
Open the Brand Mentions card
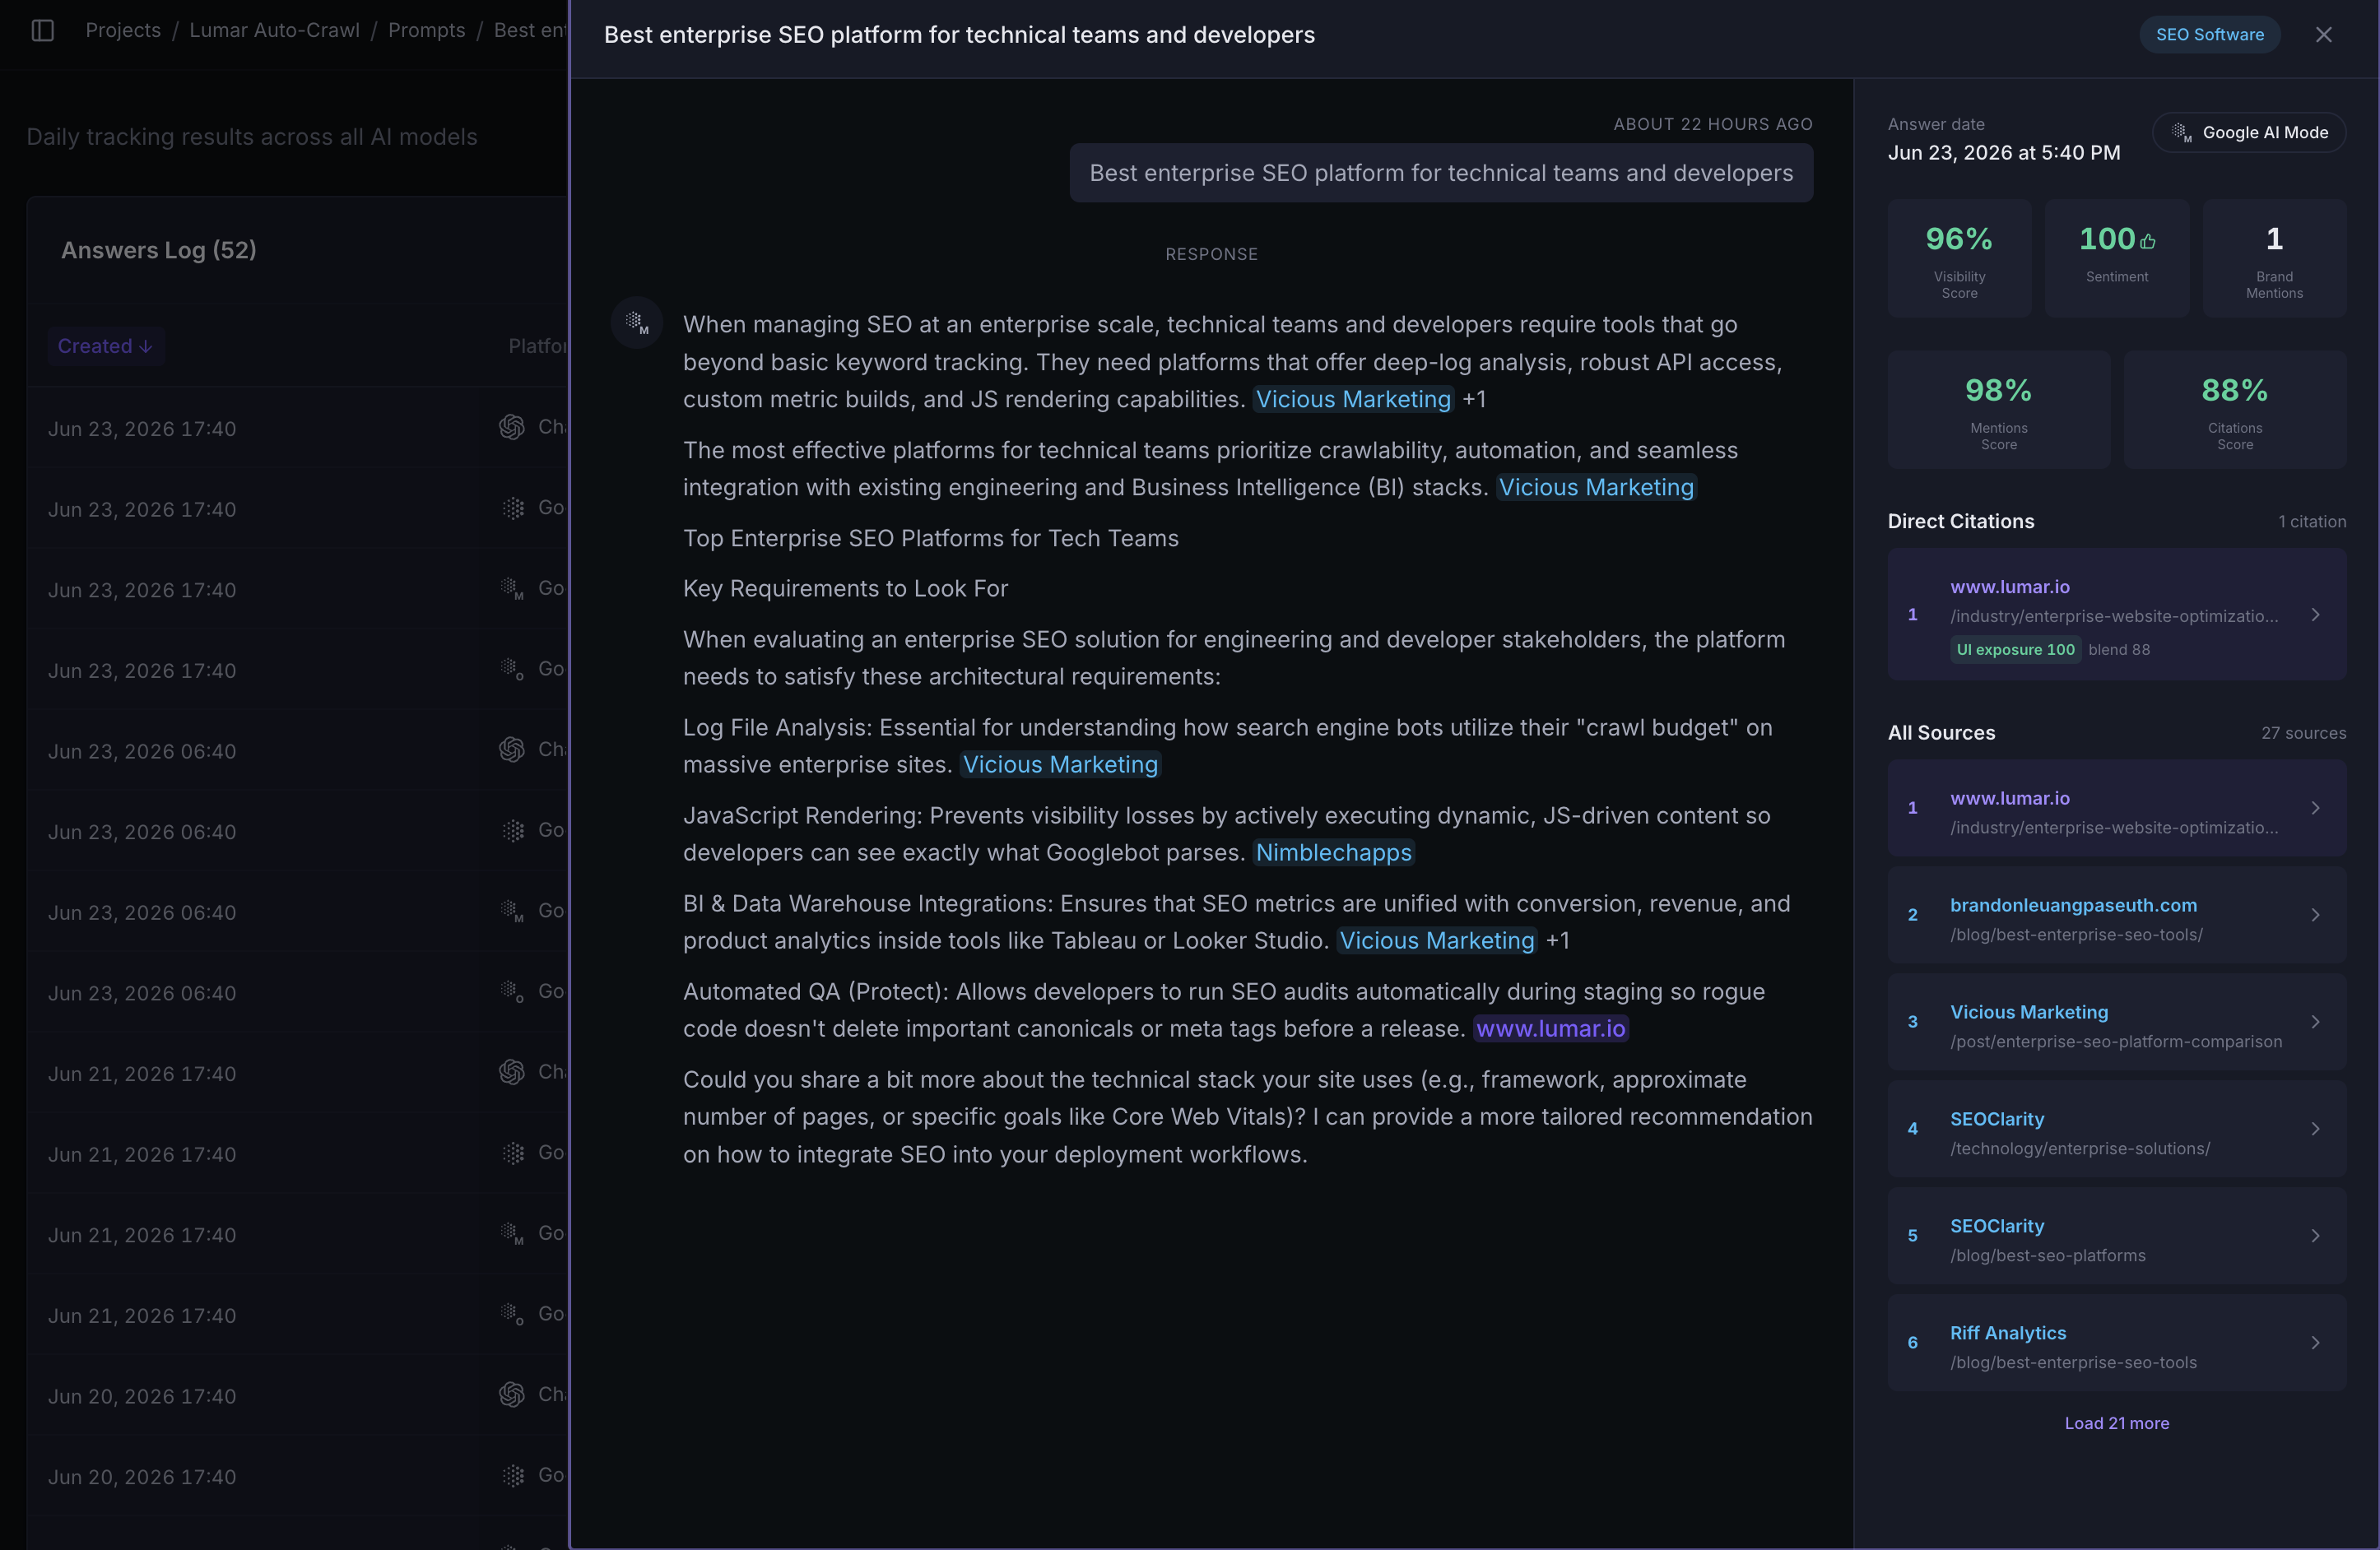click(2274, 258)
